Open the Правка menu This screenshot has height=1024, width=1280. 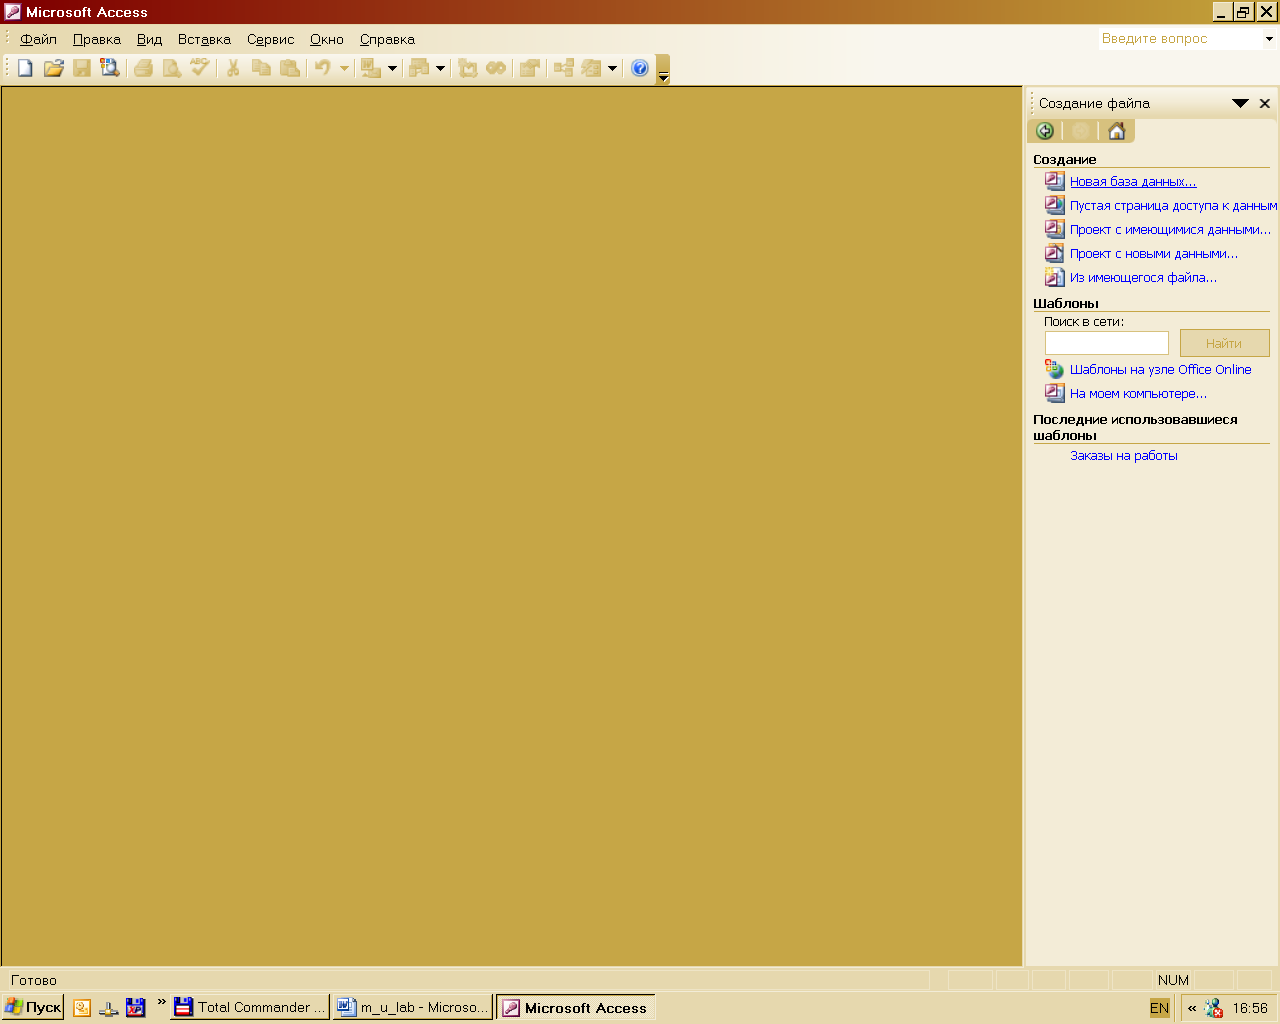(x=97, y=39)
